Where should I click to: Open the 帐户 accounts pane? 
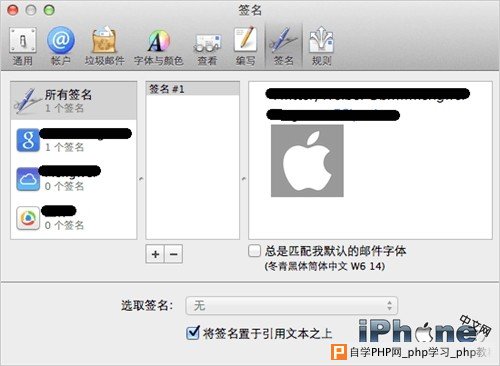coord(61,46)
